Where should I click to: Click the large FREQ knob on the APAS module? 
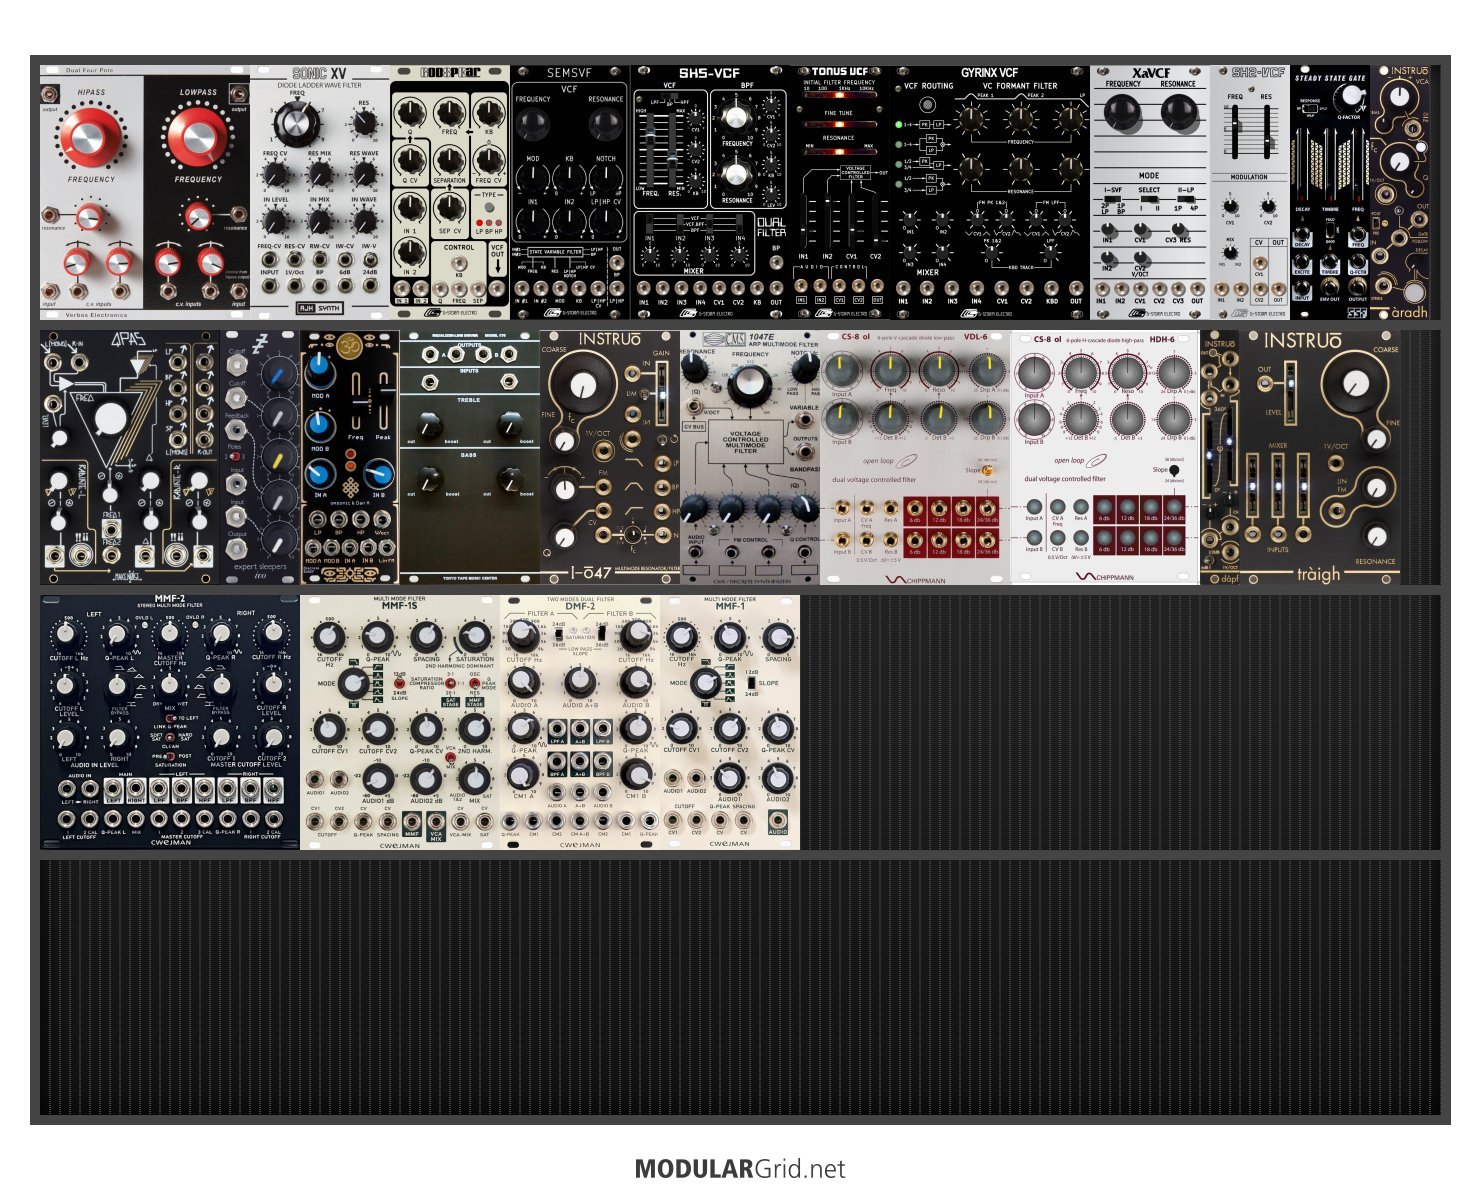click(111, 418)
